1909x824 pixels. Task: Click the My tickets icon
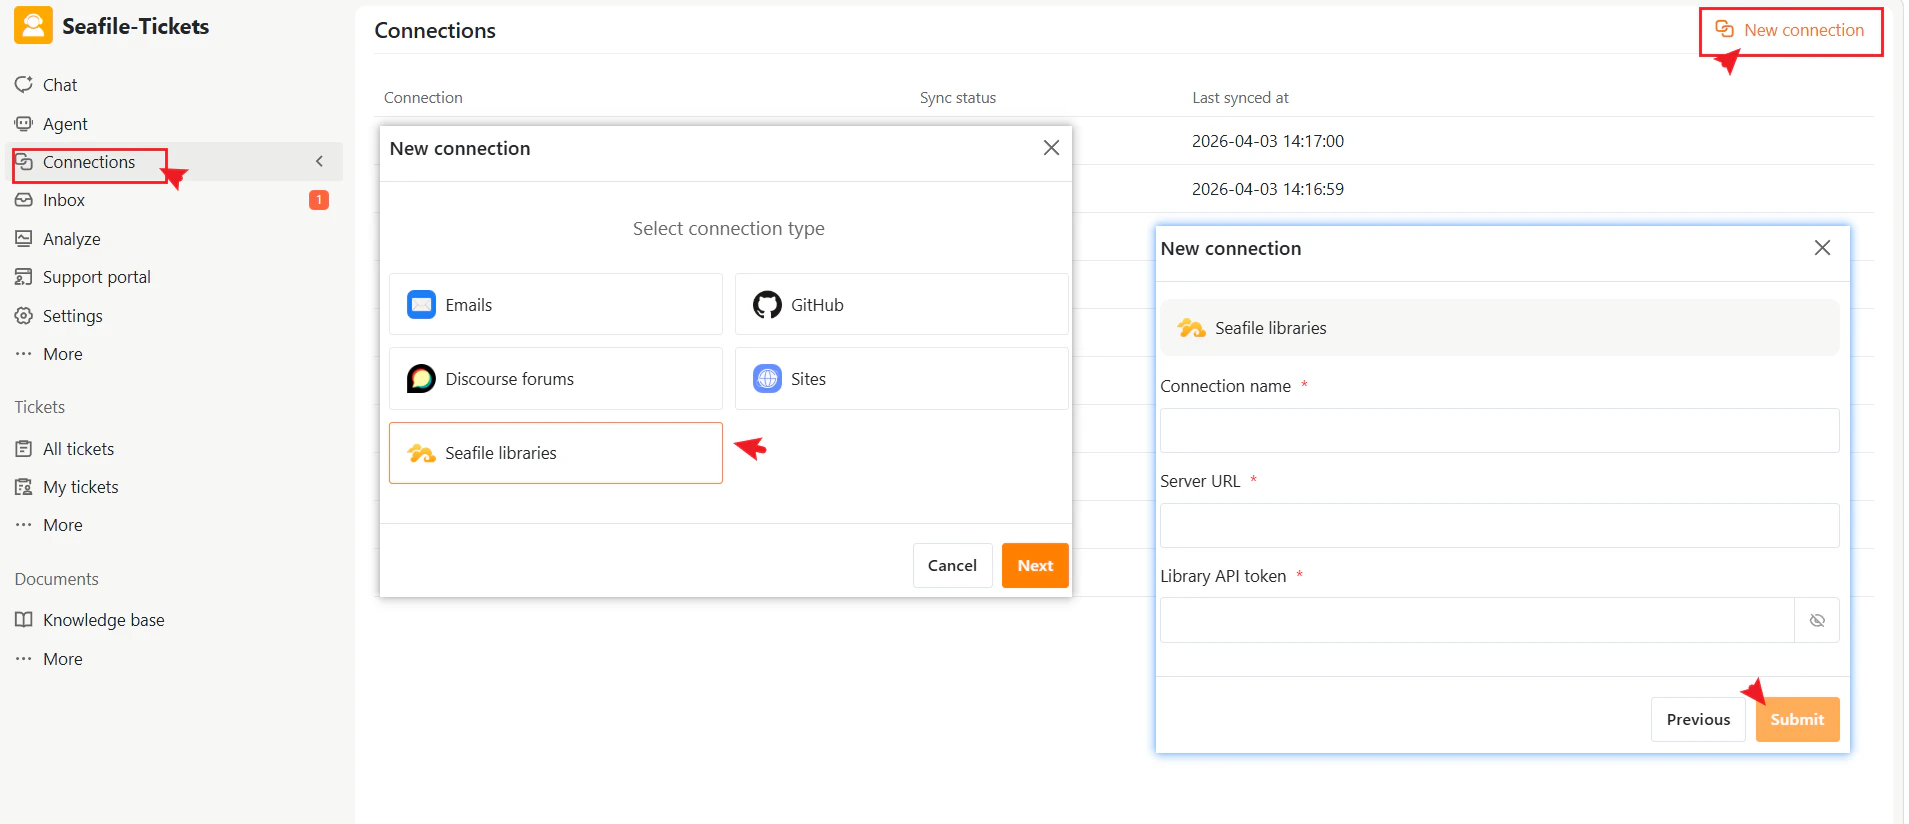[x=24, y=487]
